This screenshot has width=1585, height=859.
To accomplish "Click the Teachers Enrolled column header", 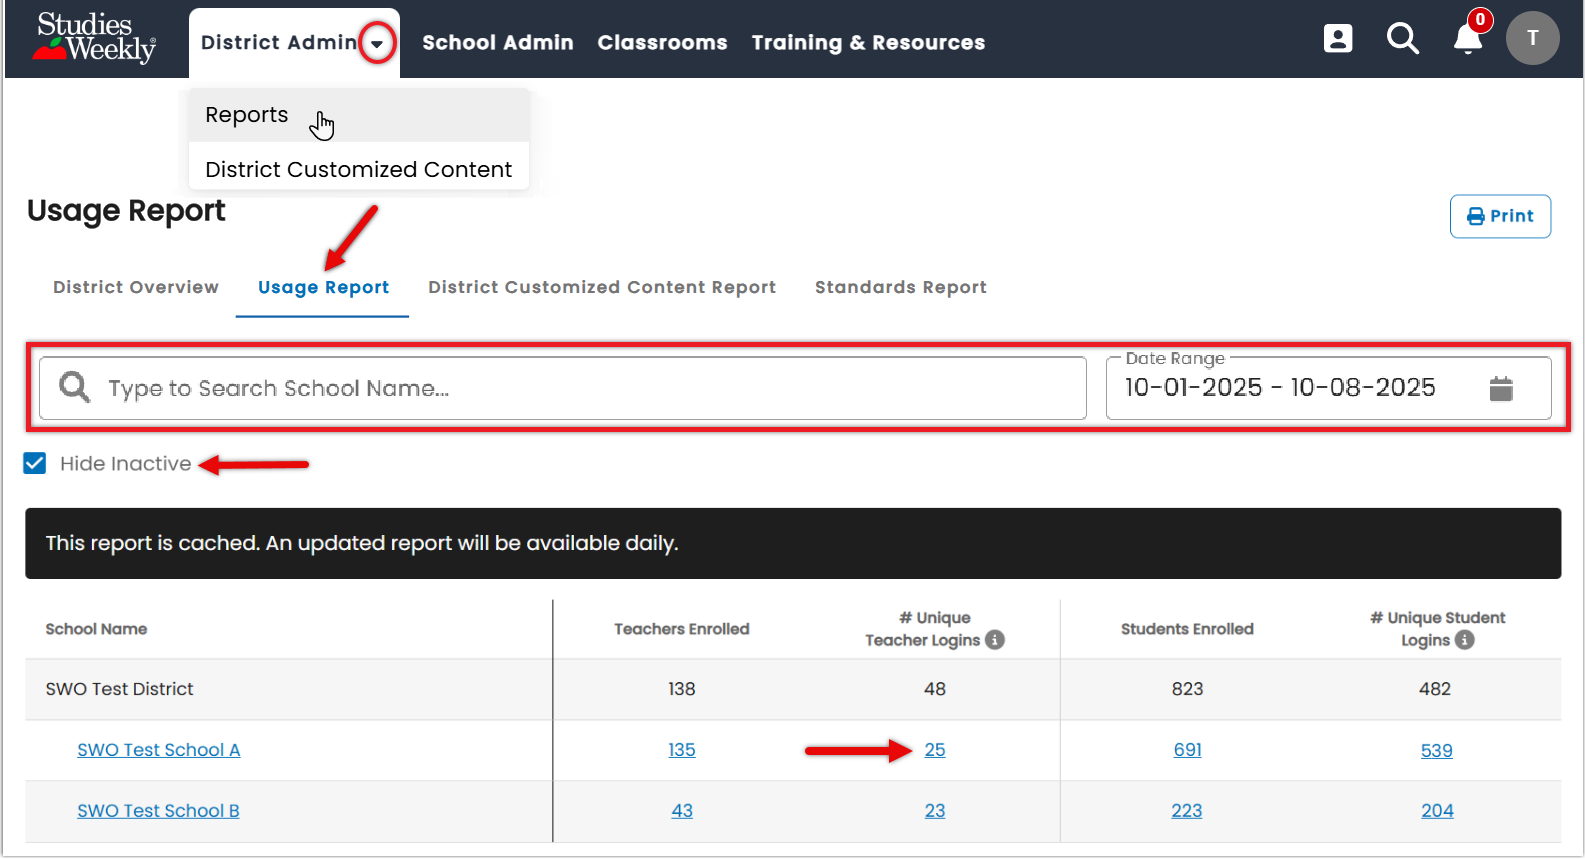I will click(682, 629).
